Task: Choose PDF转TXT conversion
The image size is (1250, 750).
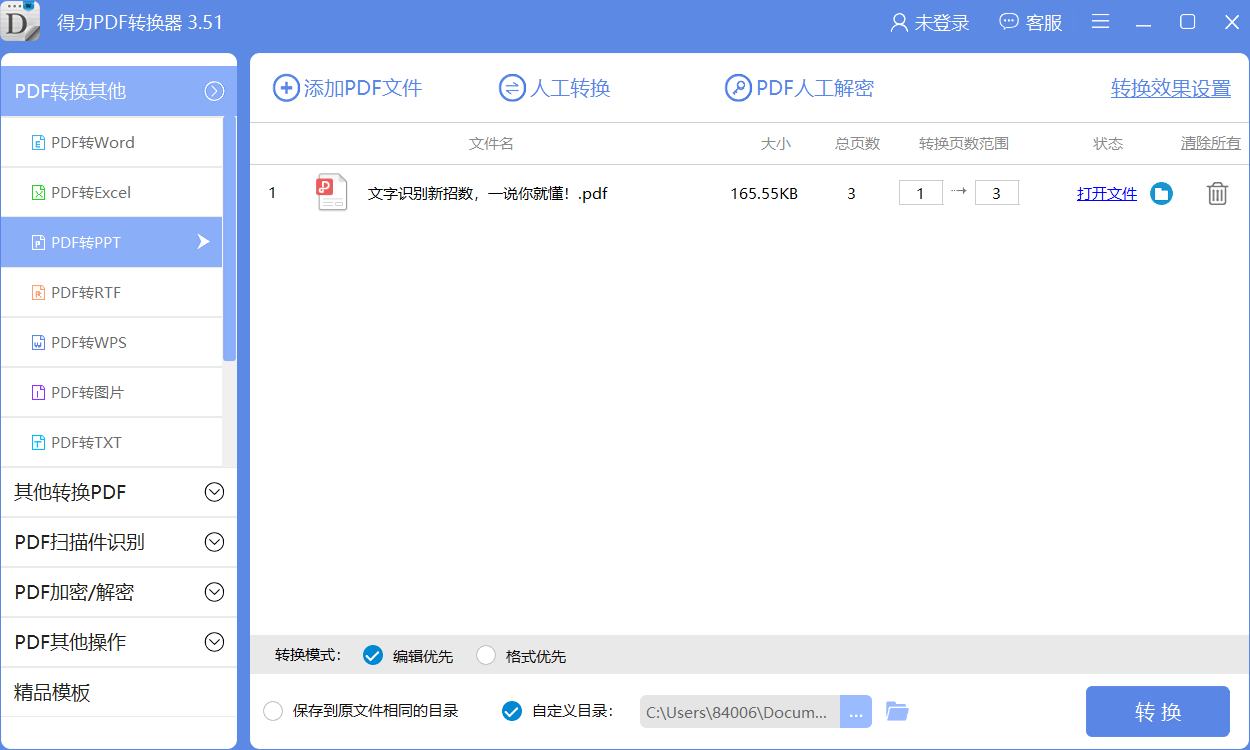Action: coord(111,442)
